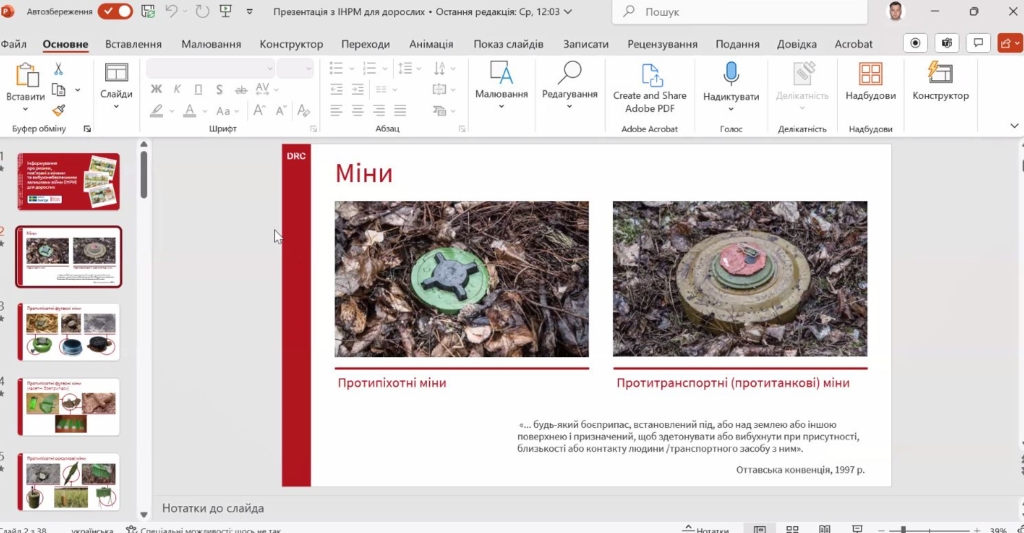
Task: Click the Конструктор designer icon
Action: [x=940, y=74]
